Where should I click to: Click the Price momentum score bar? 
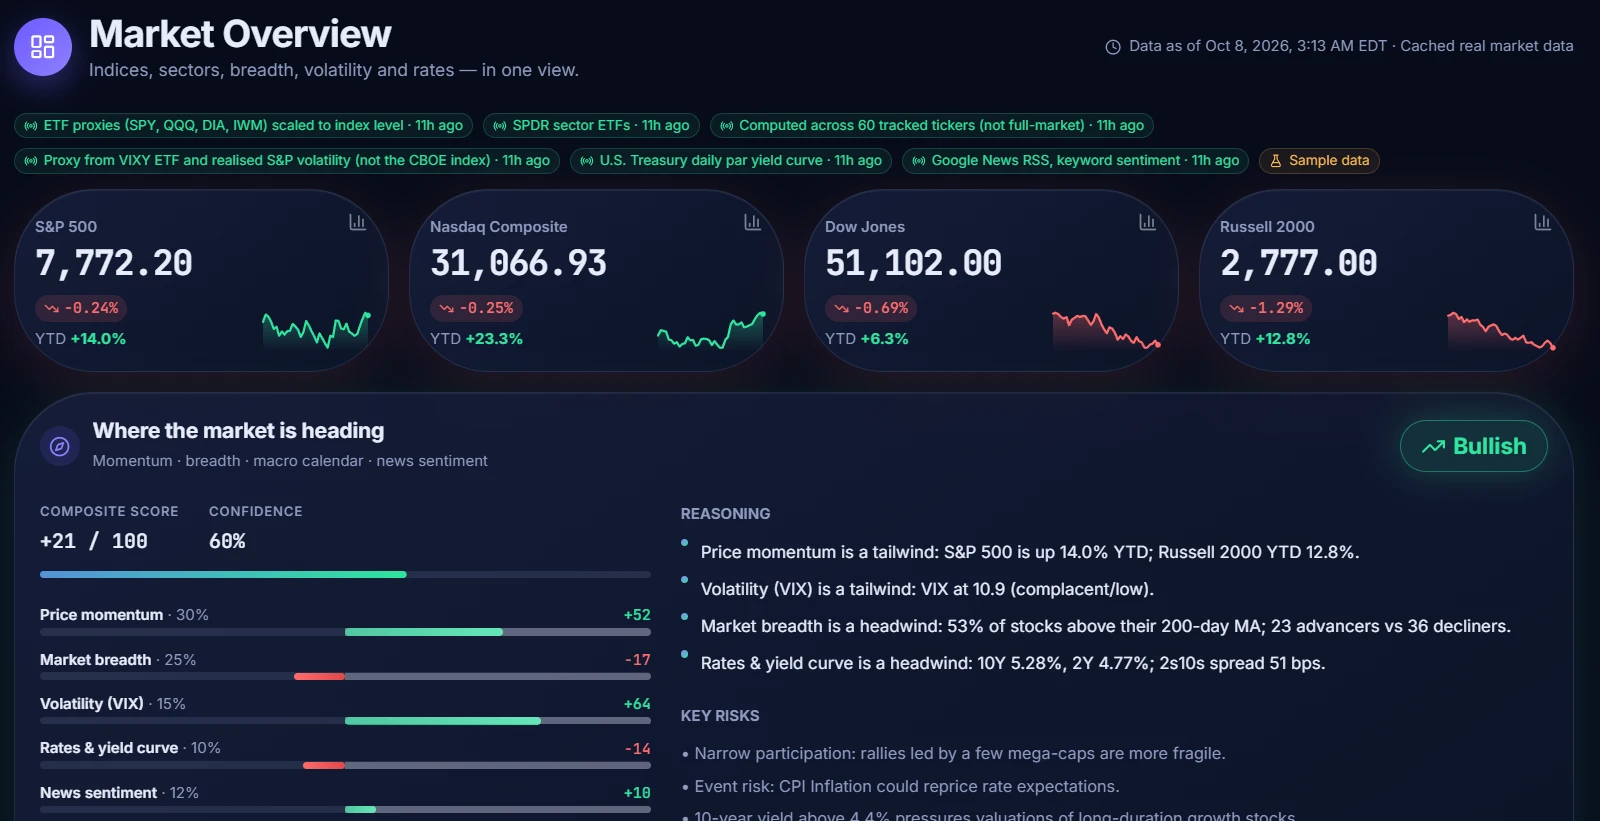(345, 632)
